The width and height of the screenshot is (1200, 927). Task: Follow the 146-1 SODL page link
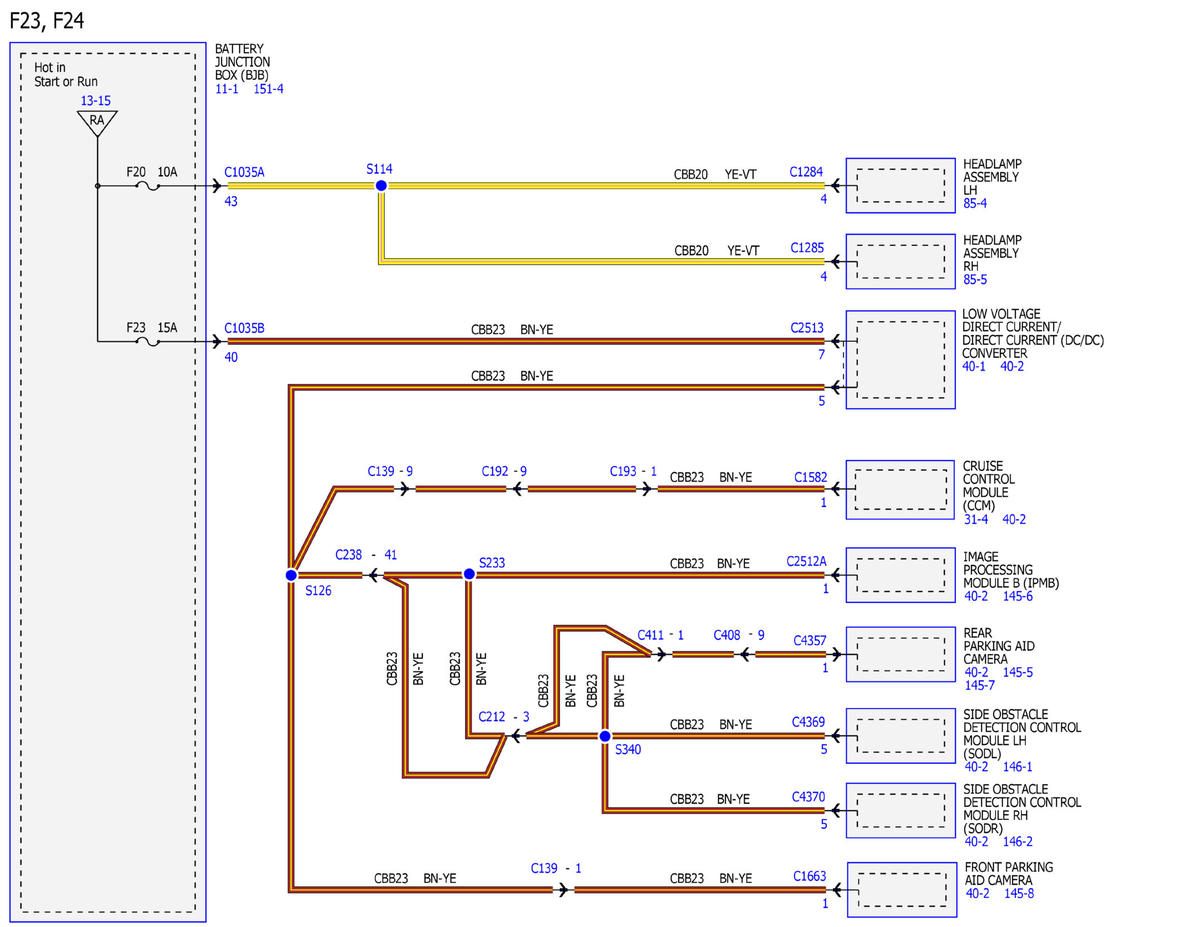(x=1018, y=767)
